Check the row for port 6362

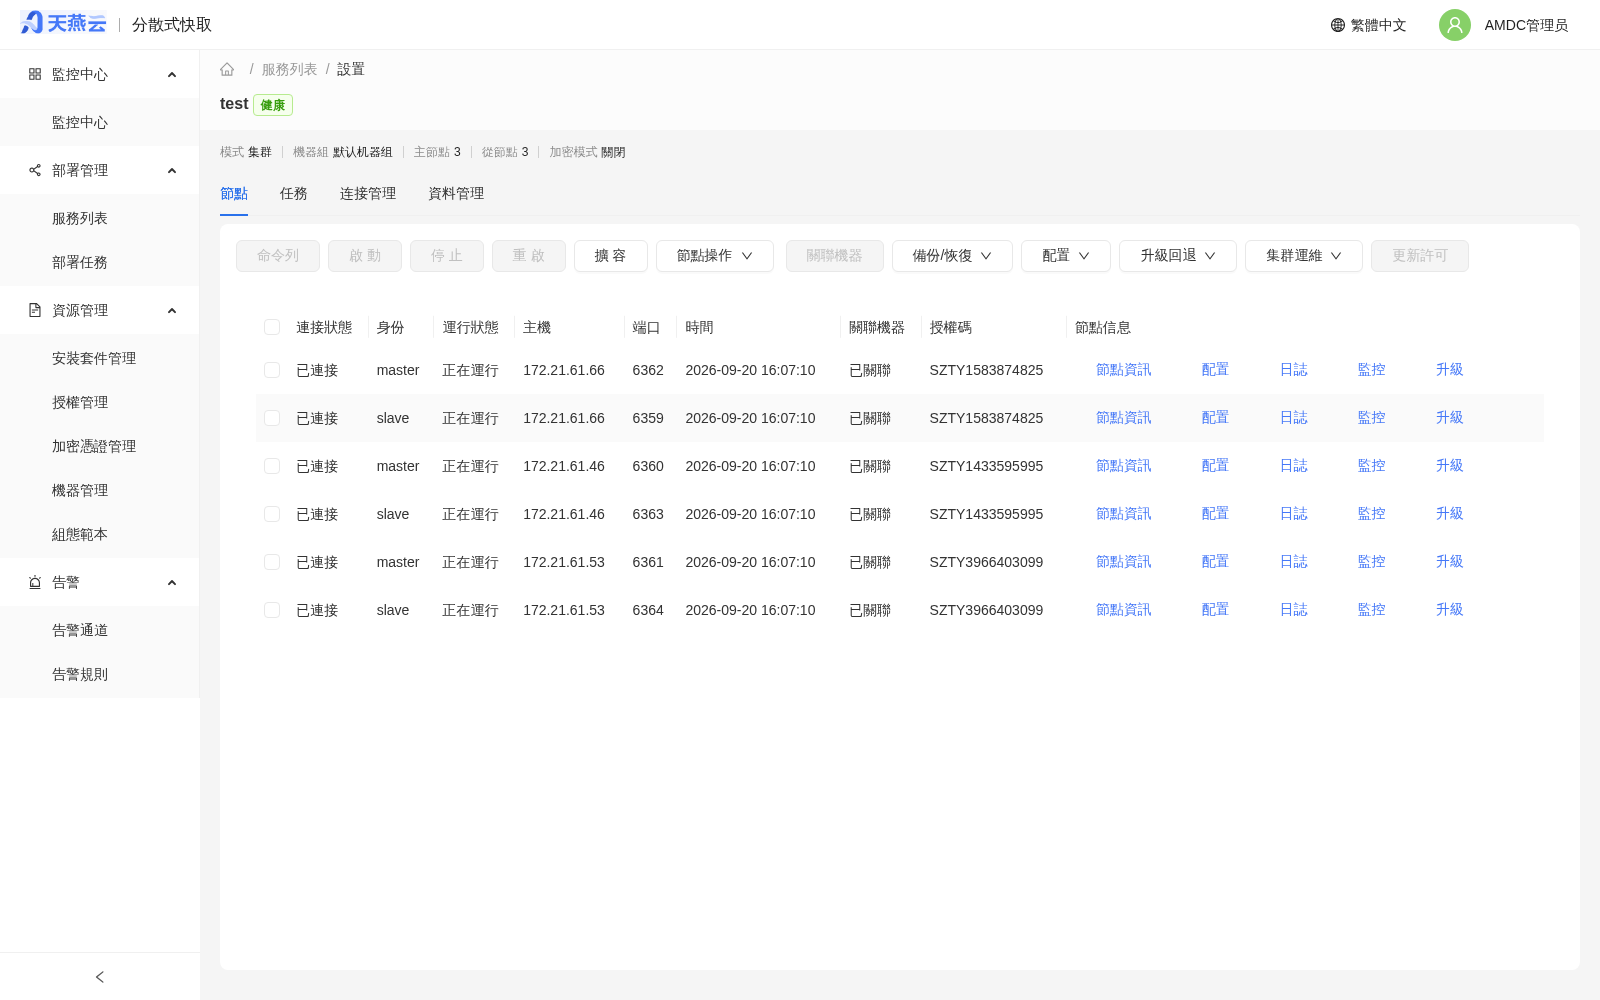click(x=272, y=370)
